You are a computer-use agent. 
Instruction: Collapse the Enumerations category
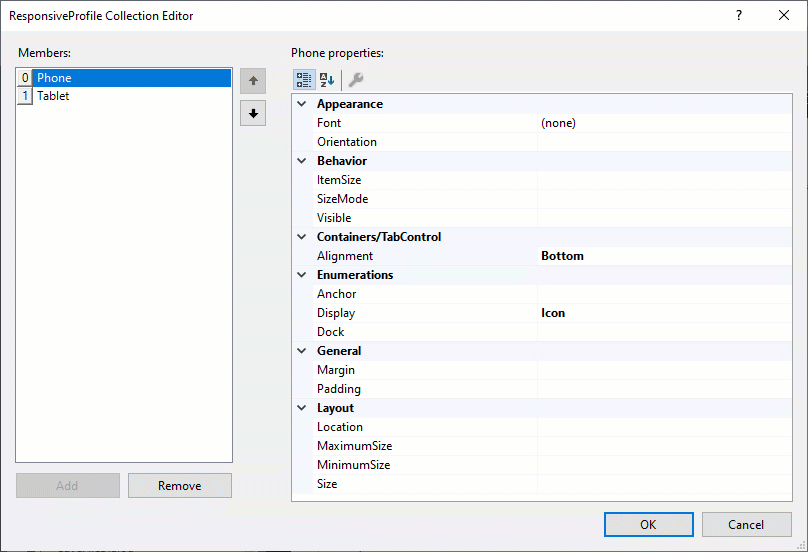coord(302,275)
